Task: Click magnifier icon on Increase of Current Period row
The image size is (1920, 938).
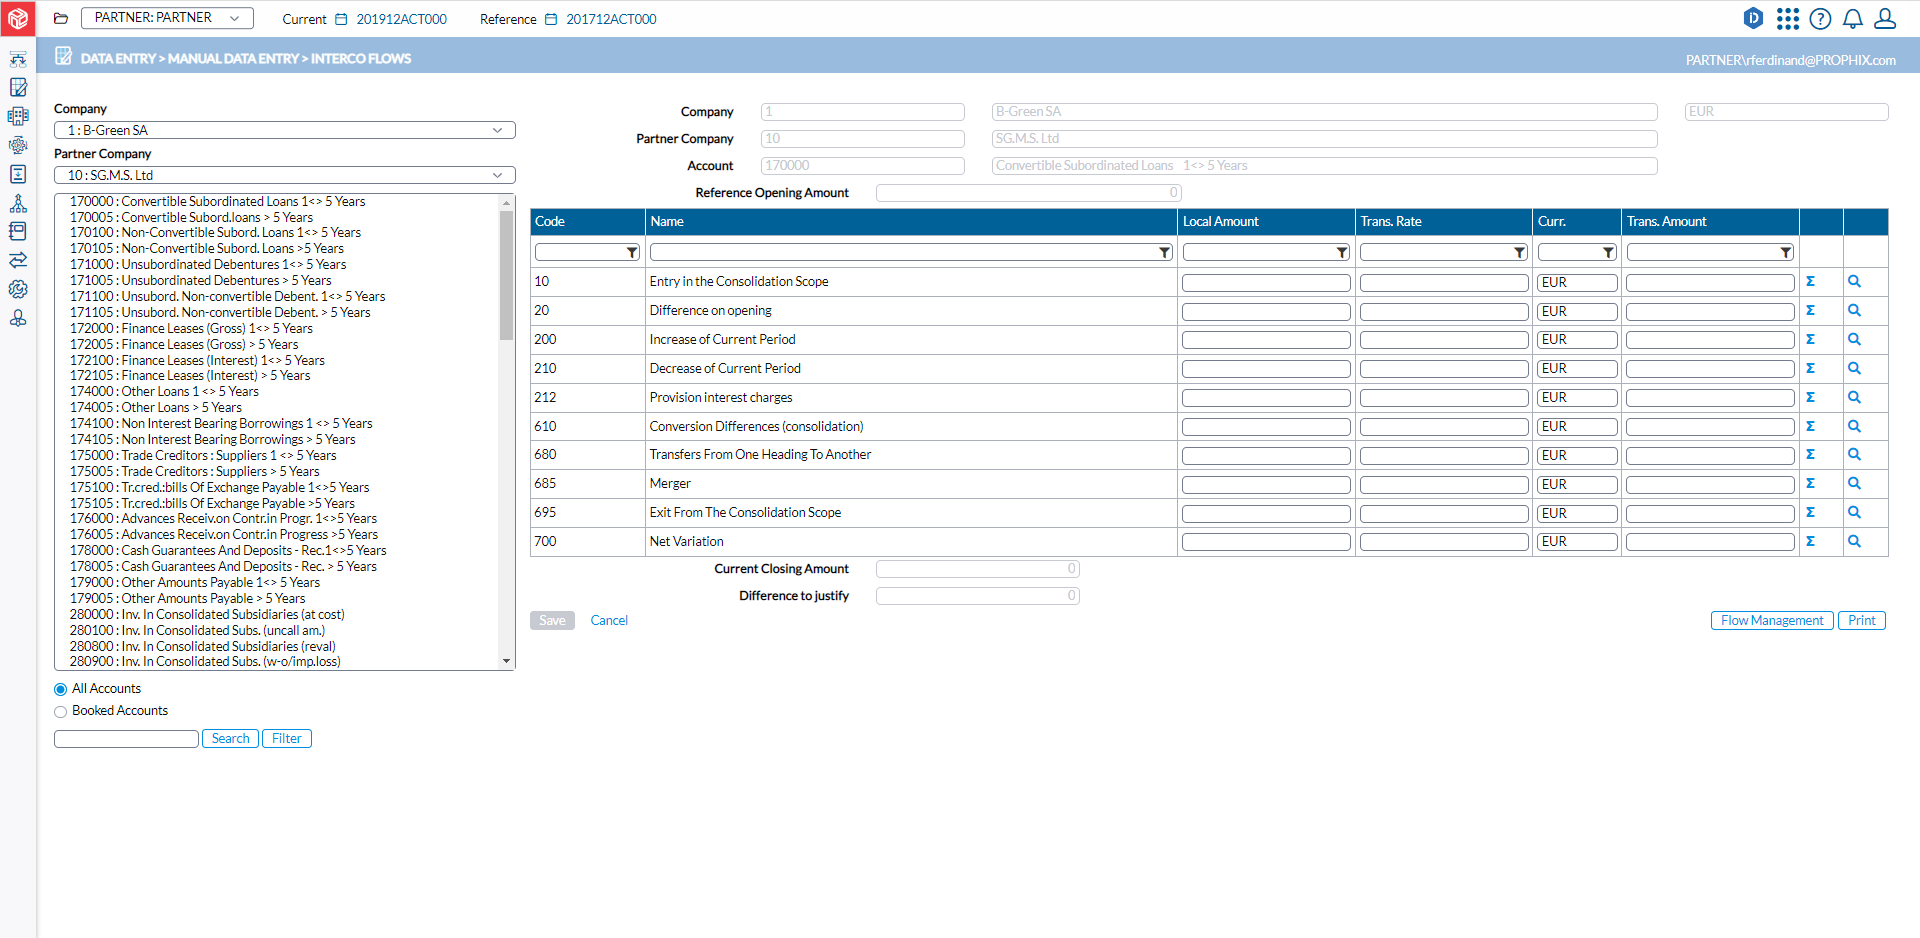Action: (1854, 339)
